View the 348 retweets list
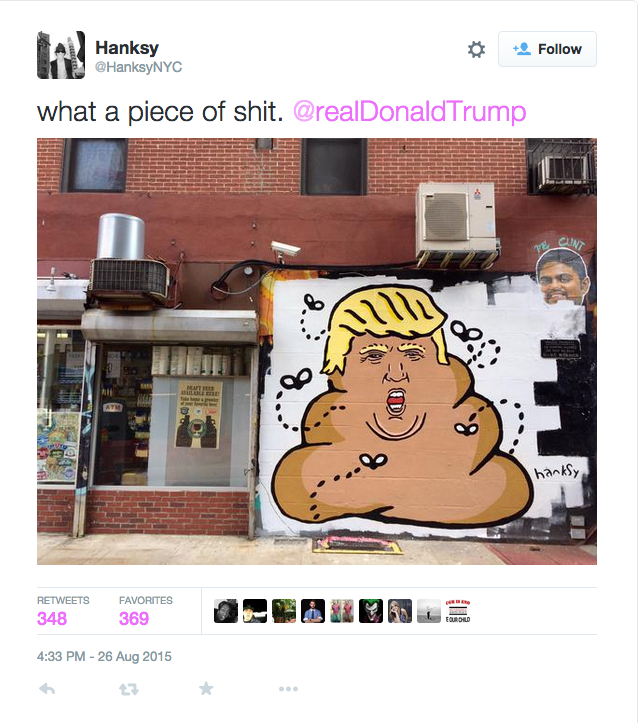Image resolution: width=638 pixels, height=723 pixels. (63, 611)
